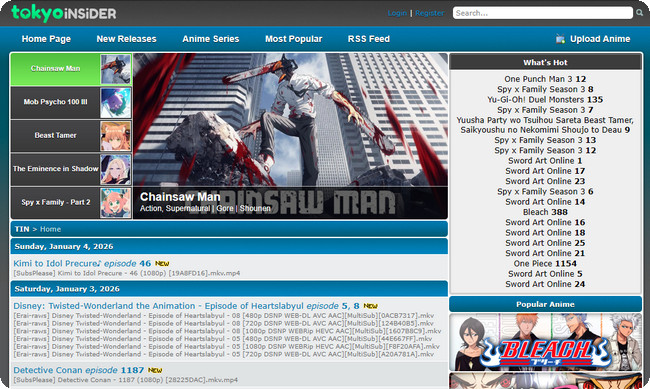Screen dimensions: 650x389
Task: Open Sword Art Online 25 link
Action: pyautogui.click(x=545, y=243)
